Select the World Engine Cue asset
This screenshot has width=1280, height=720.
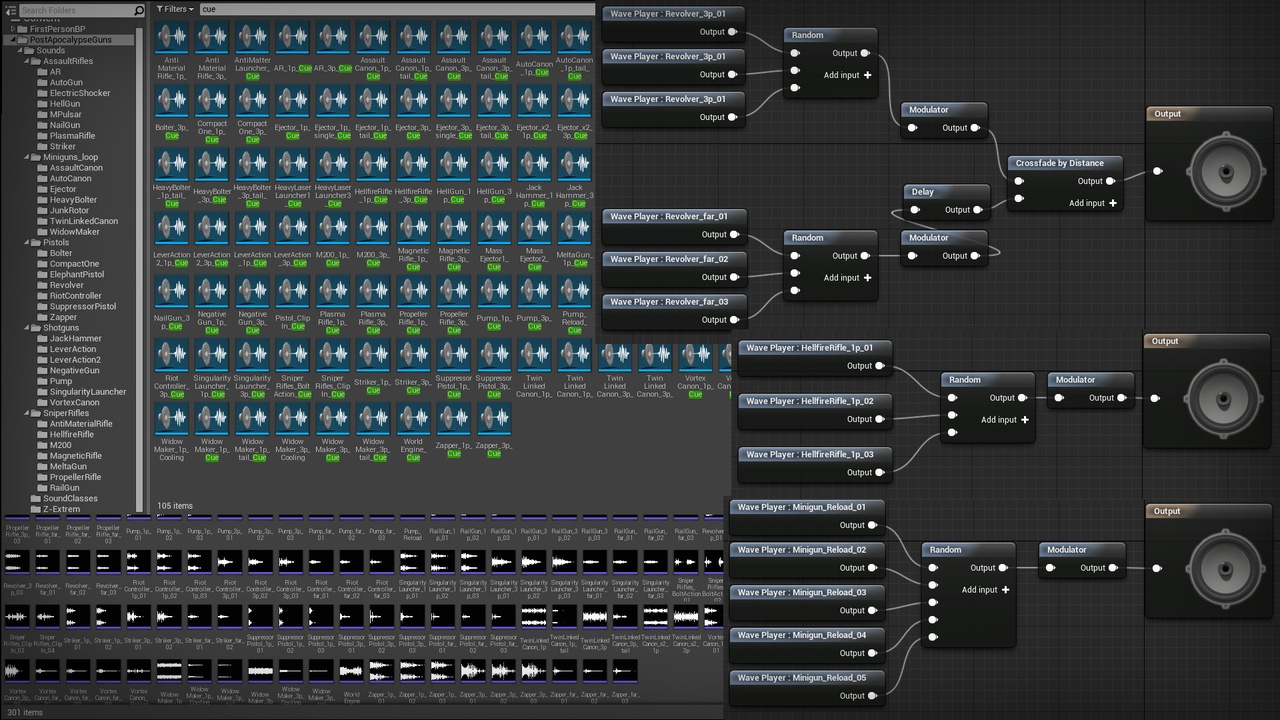pos(413,431)
